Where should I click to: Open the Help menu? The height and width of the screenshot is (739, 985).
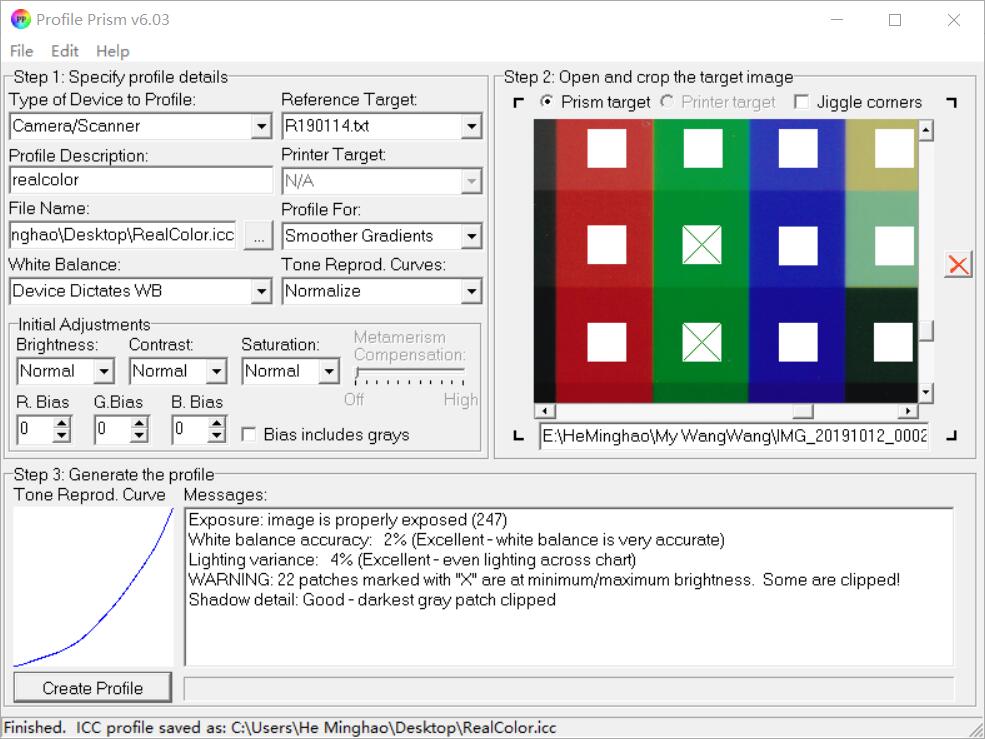click(x=113, y=51)
